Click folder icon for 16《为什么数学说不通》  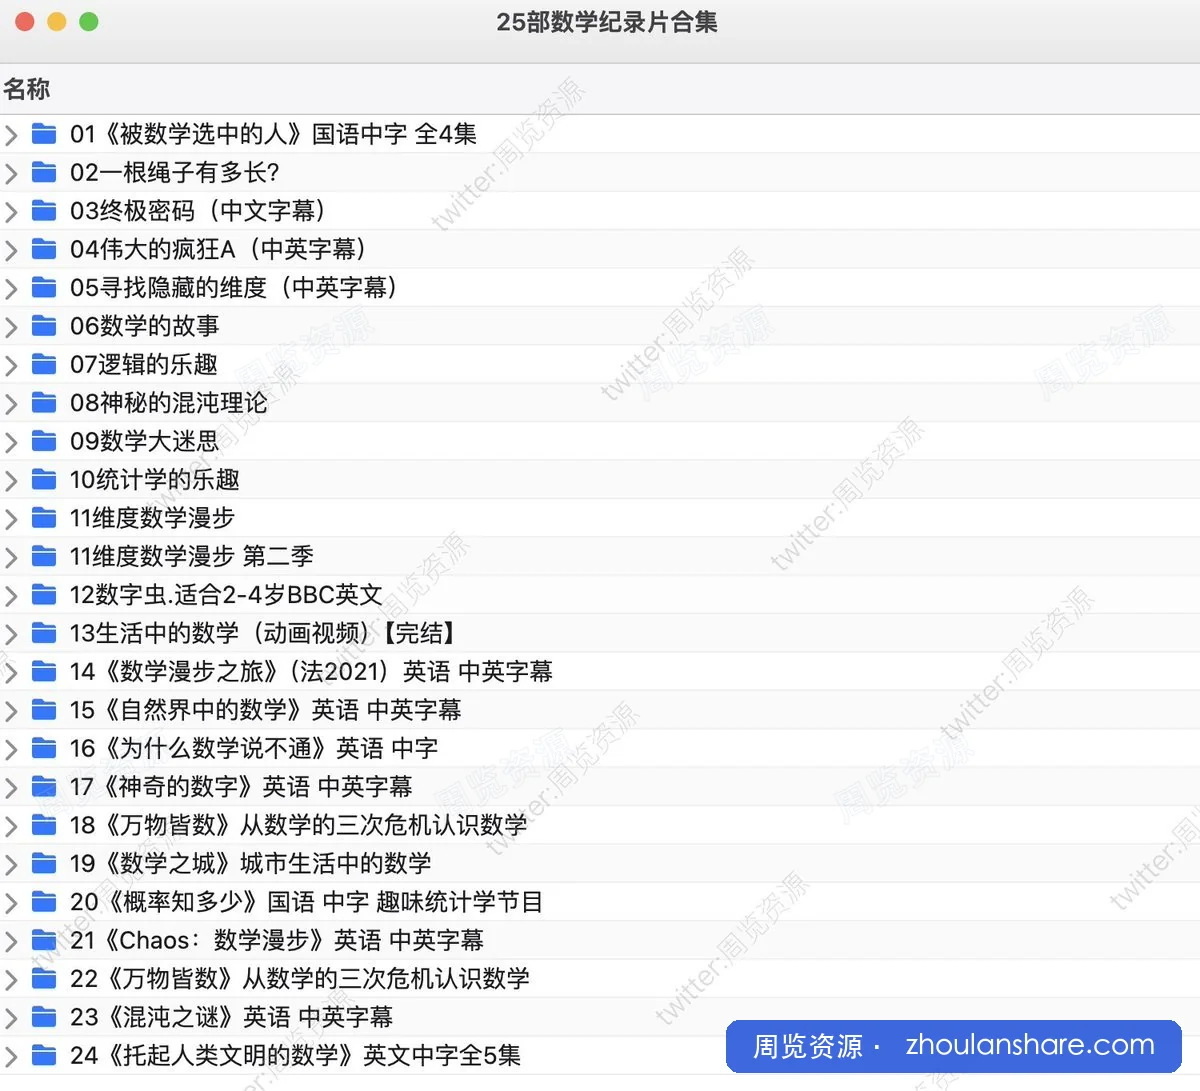tap(44, 747)
